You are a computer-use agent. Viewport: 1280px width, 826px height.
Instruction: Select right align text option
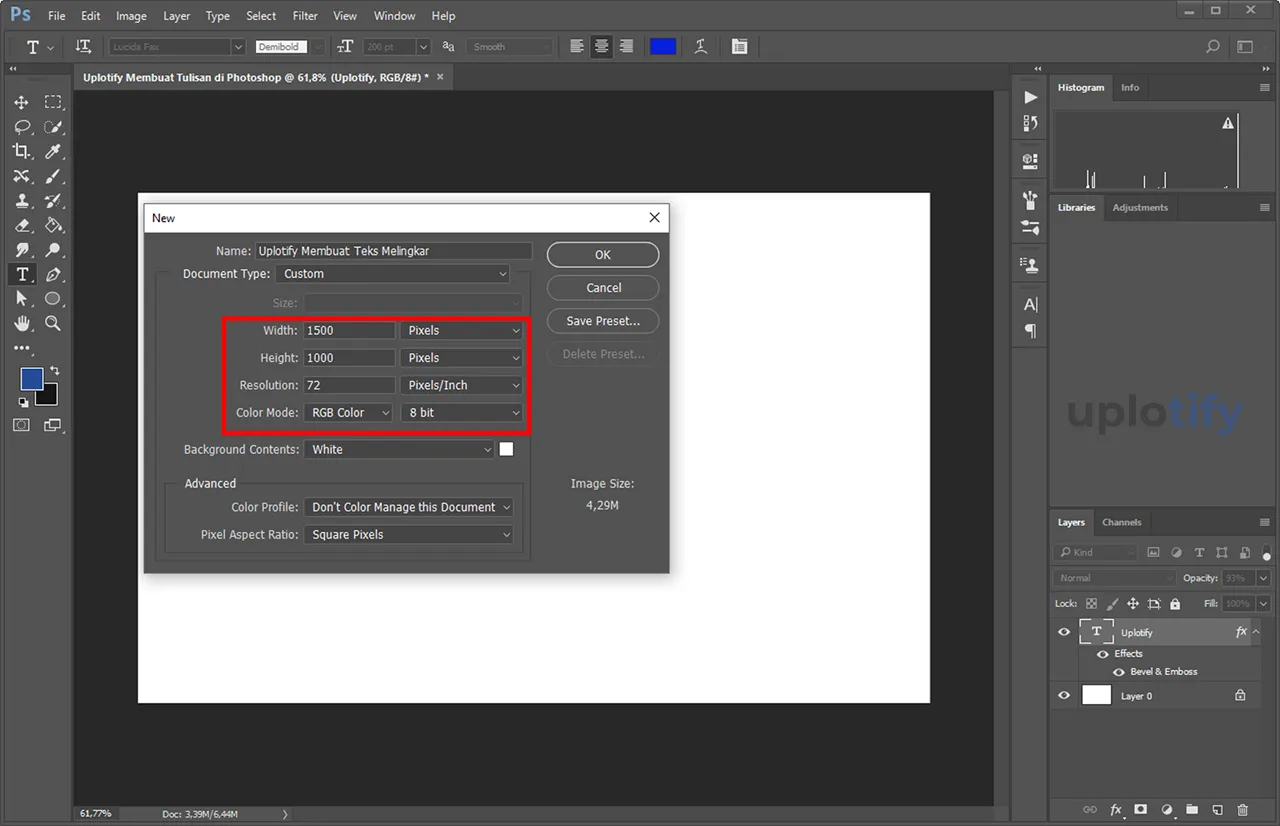coord(626,46)
